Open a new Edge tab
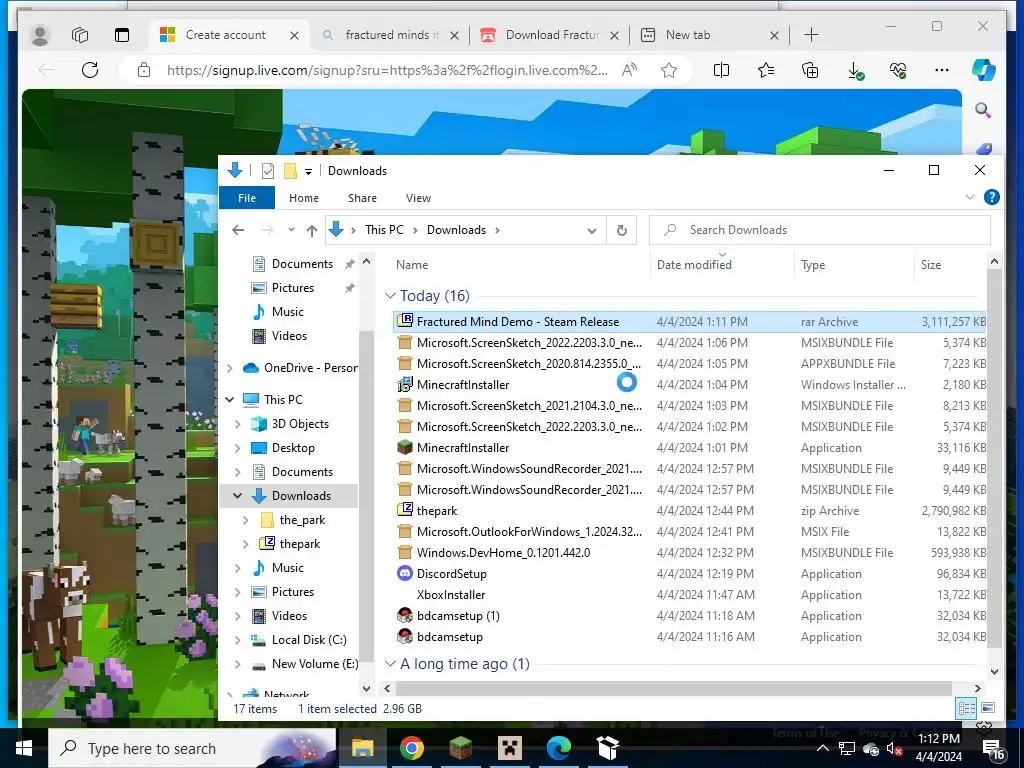Screen dimensions: 1024x768 (x=811, y=35)
